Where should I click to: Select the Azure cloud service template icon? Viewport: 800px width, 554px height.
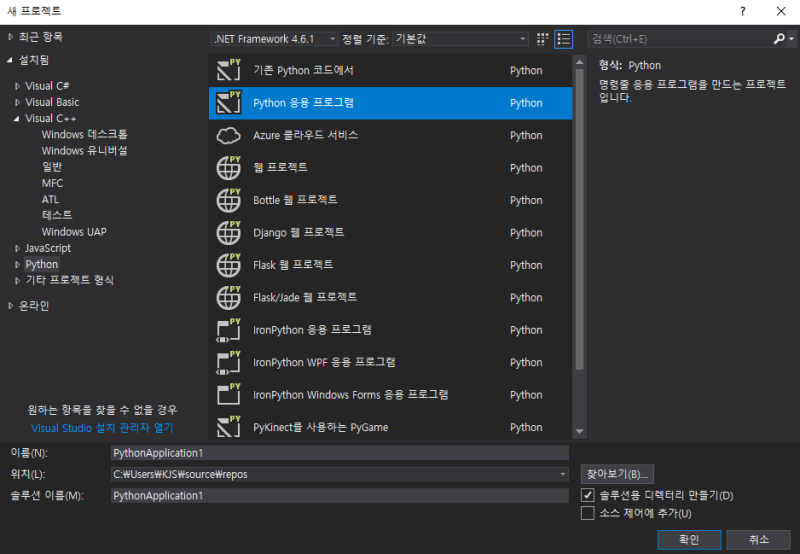(x=228, y=136)
